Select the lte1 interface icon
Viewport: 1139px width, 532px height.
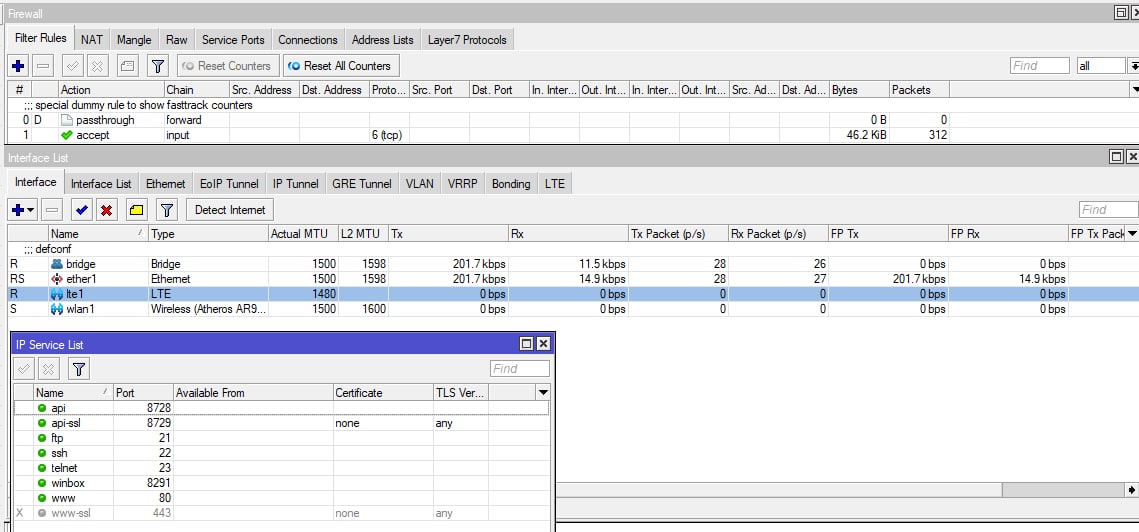tap(57, 294)
